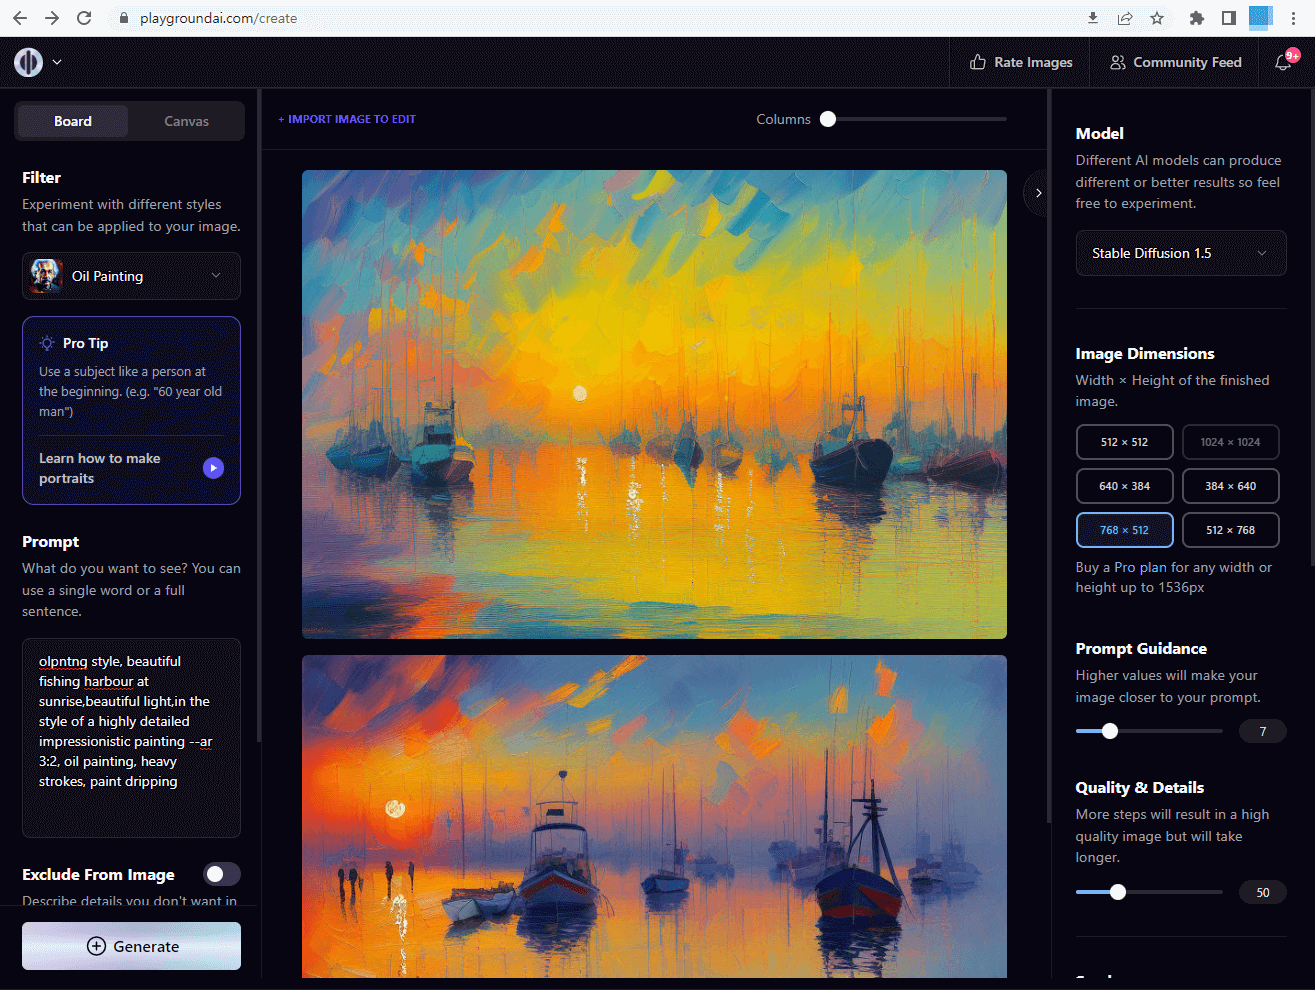Open browser extensions puzzle icon
Image resolution: width=1315 pixels, height=990 pixels.
1197,18
